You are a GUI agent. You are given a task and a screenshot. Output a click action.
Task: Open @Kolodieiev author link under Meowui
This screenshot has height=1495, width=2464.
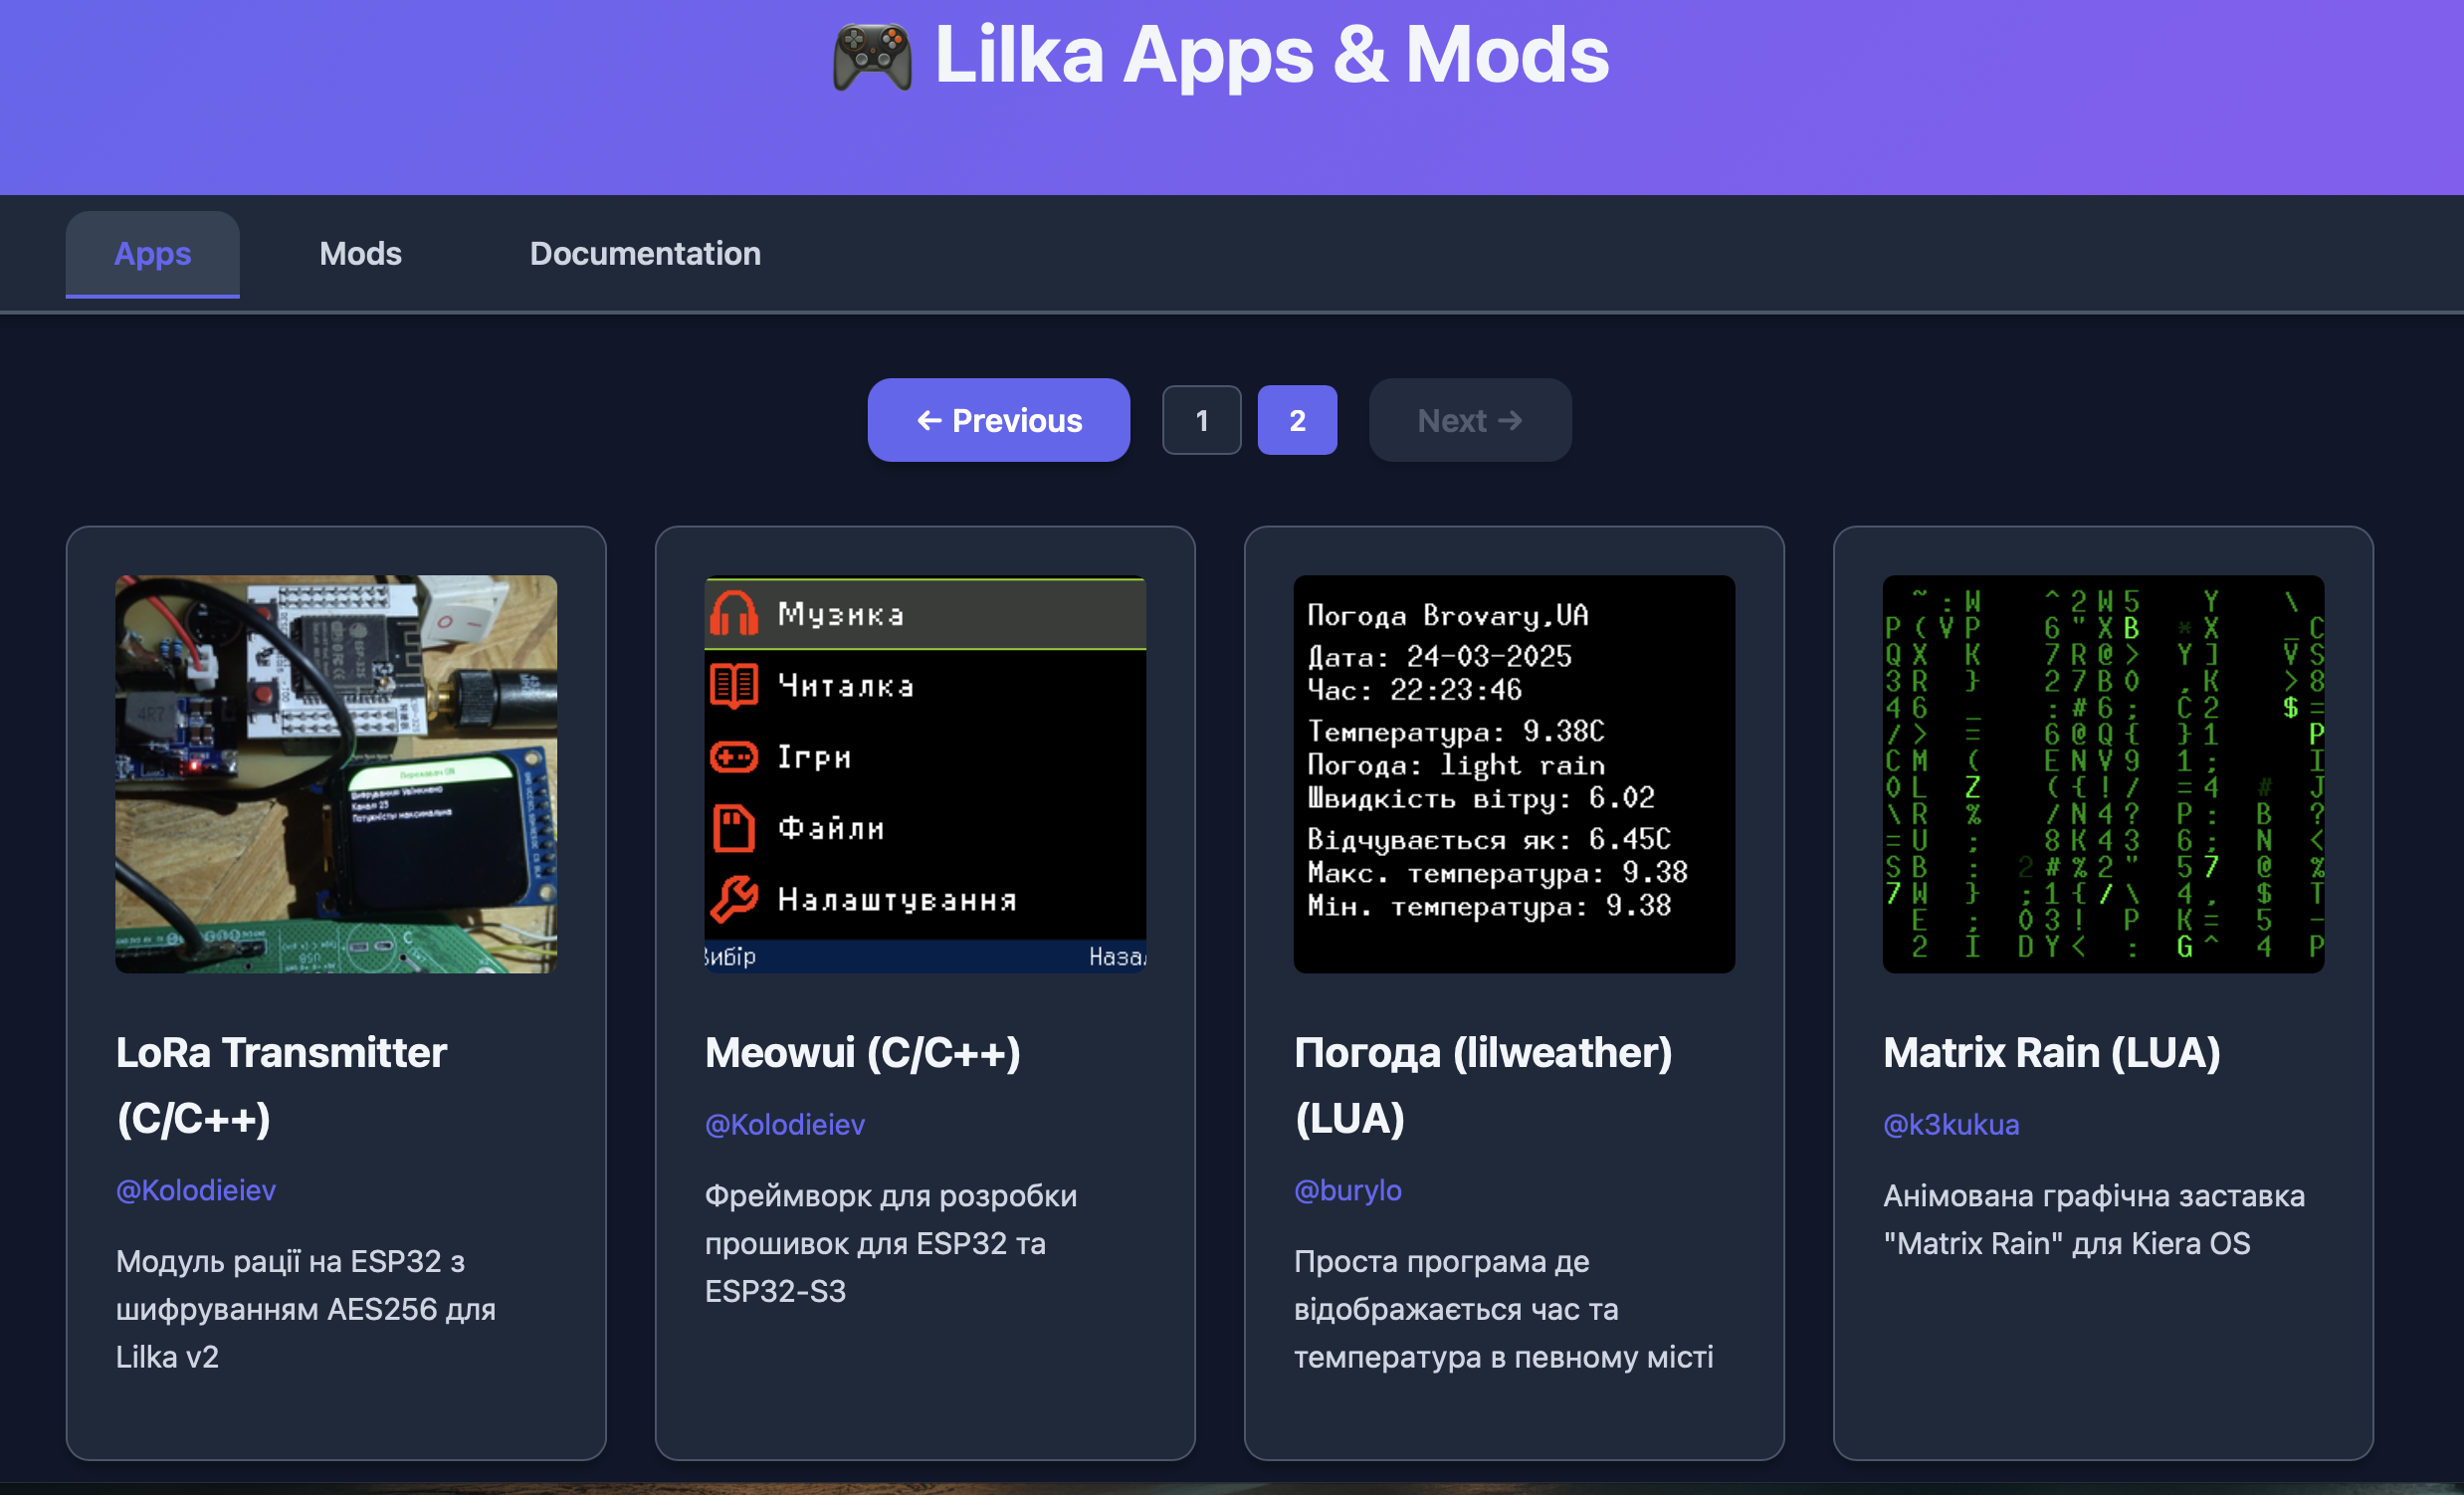point(785,1124)
